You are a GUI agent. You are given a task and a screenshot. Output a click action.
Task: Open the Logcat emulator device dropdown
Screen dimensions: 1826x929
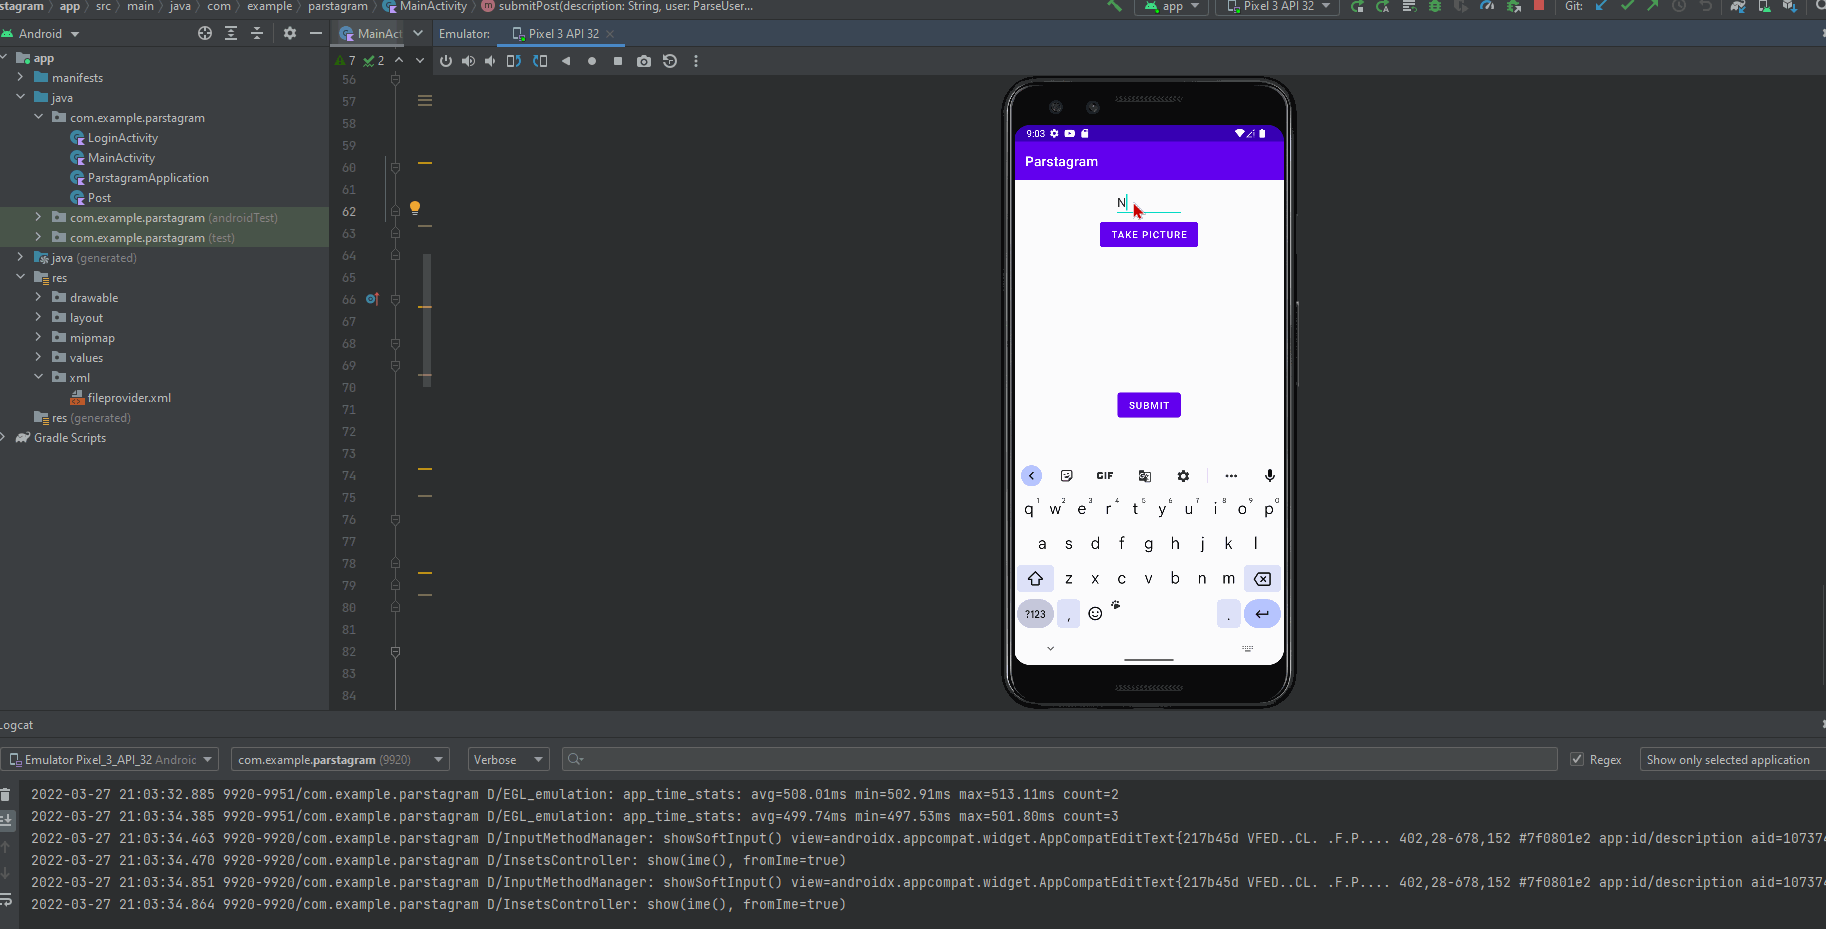pos(110,760)
